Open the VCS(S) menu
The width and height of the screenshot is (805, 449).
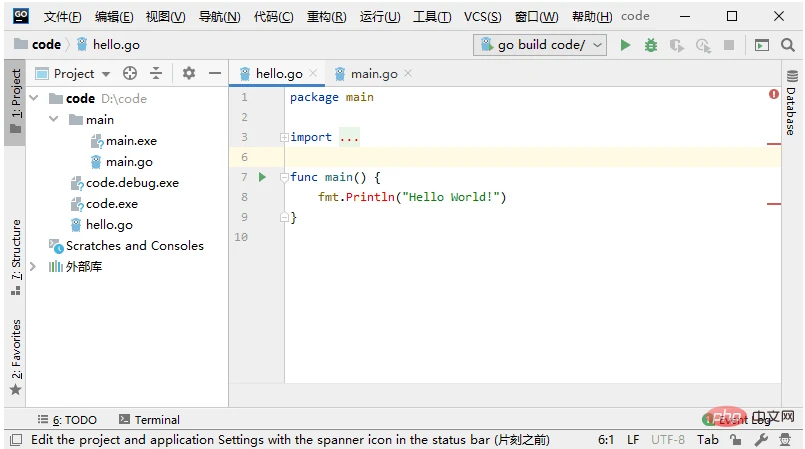483,17
